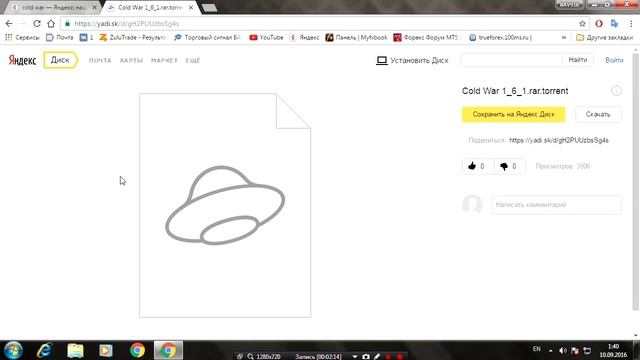Open the trueforex.100ms.ru bookmark

[500, 37]
